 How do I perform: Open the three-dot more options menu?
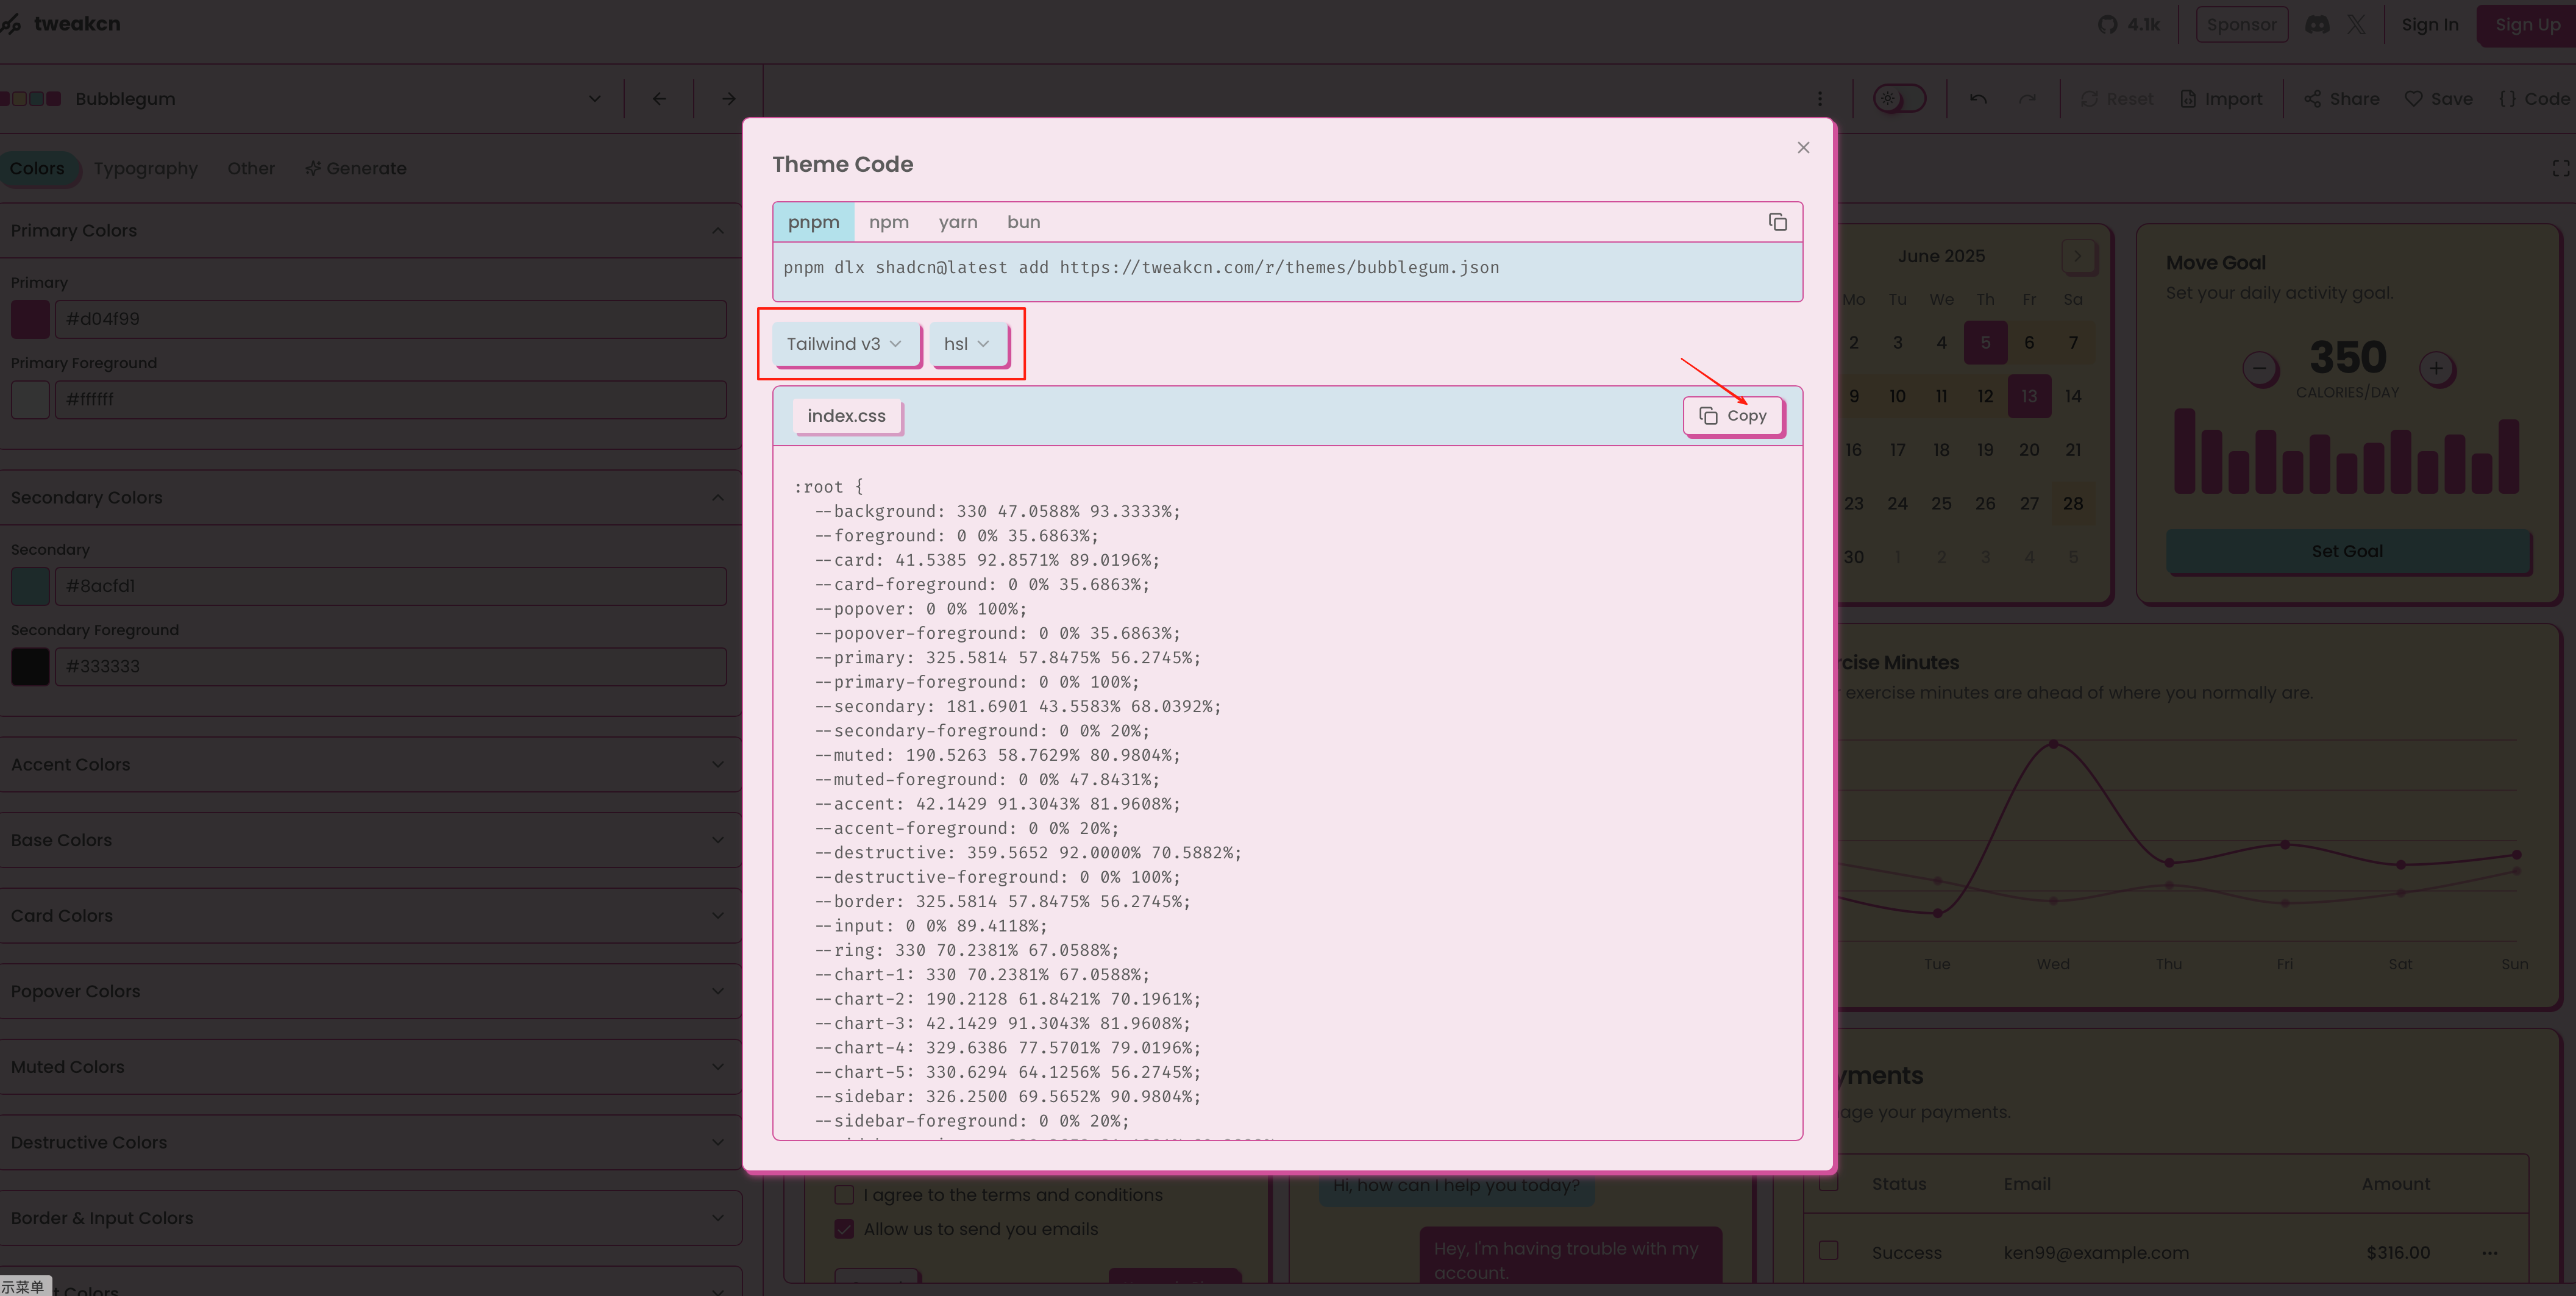click(x=1819, y=99)
